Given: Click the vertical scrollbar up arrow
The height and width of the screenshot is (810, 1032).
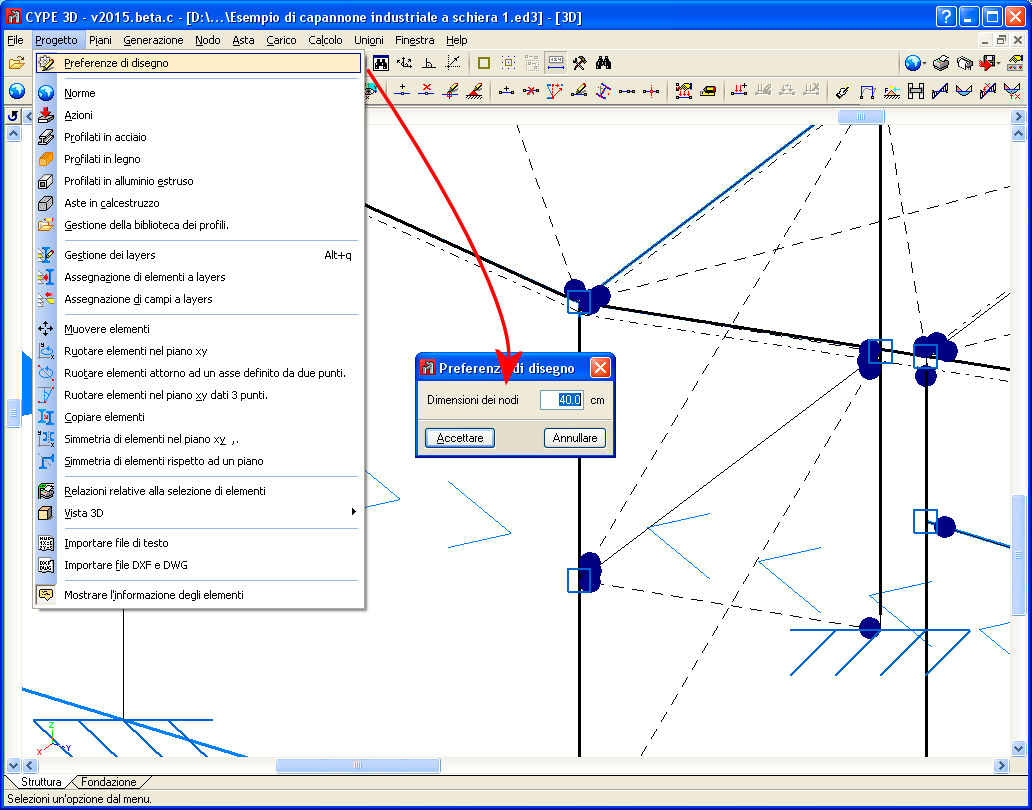Looking at the screenshot, I should (x=1018, y=134).
